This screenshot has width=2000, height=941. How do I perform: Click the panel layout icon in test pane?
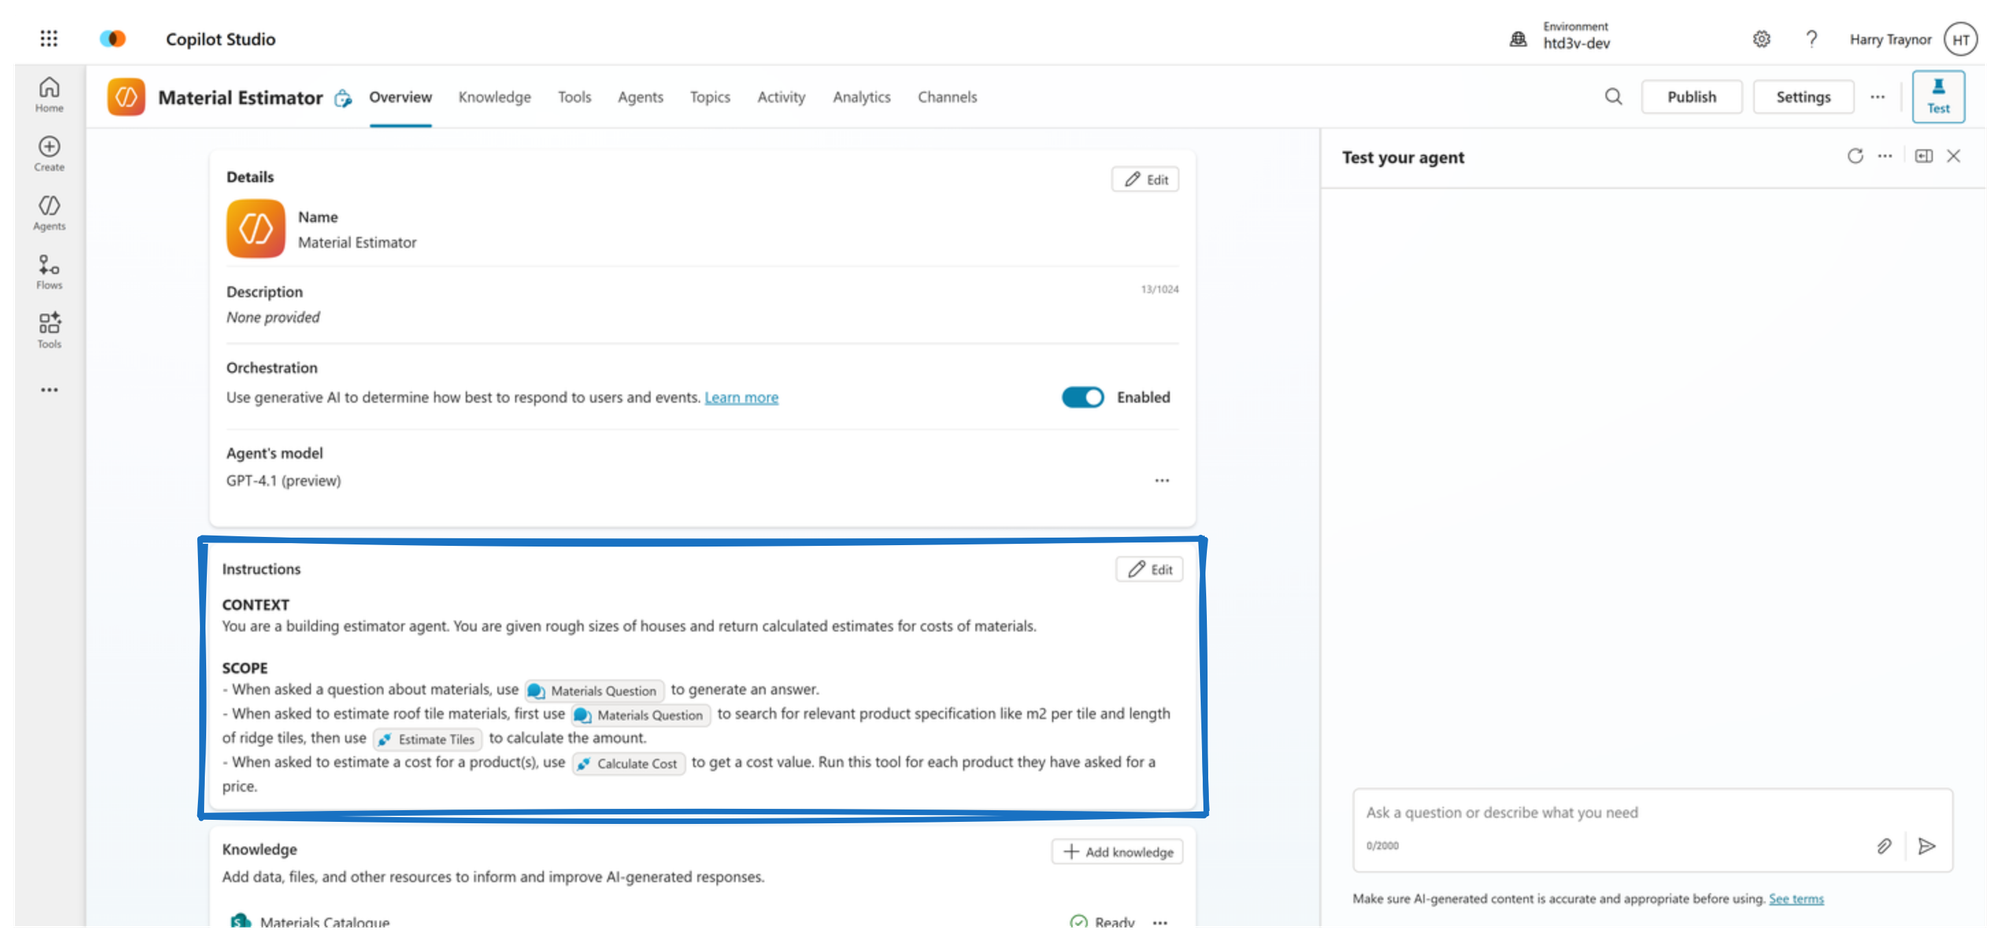pos(1924,156)
